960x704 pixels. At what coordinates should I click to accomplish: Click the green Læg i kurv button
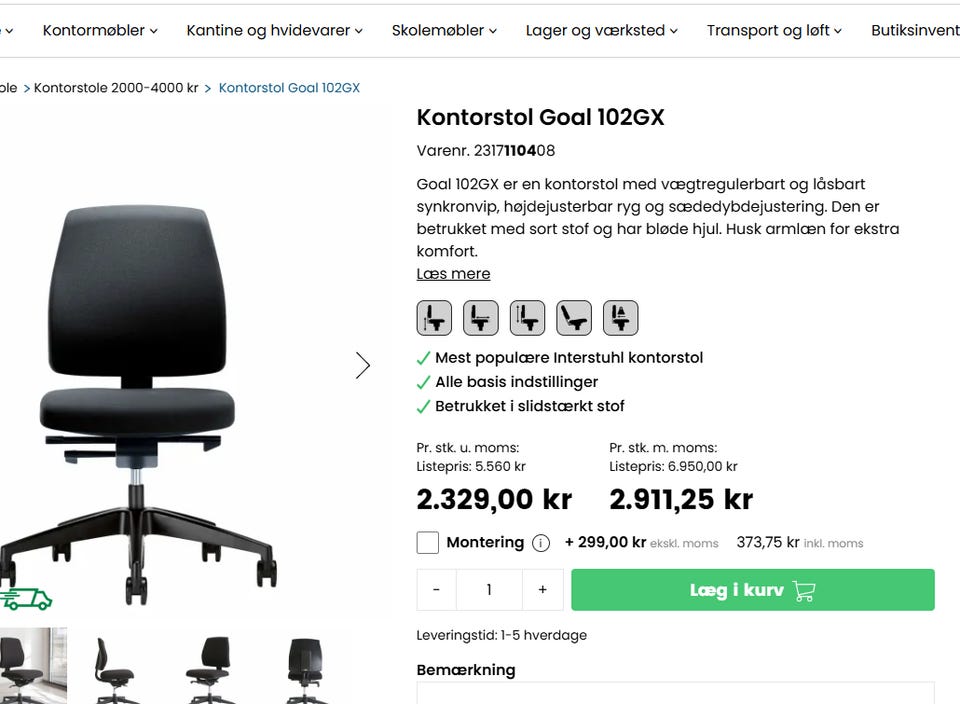pyautogui.click(x=752, y=590)
